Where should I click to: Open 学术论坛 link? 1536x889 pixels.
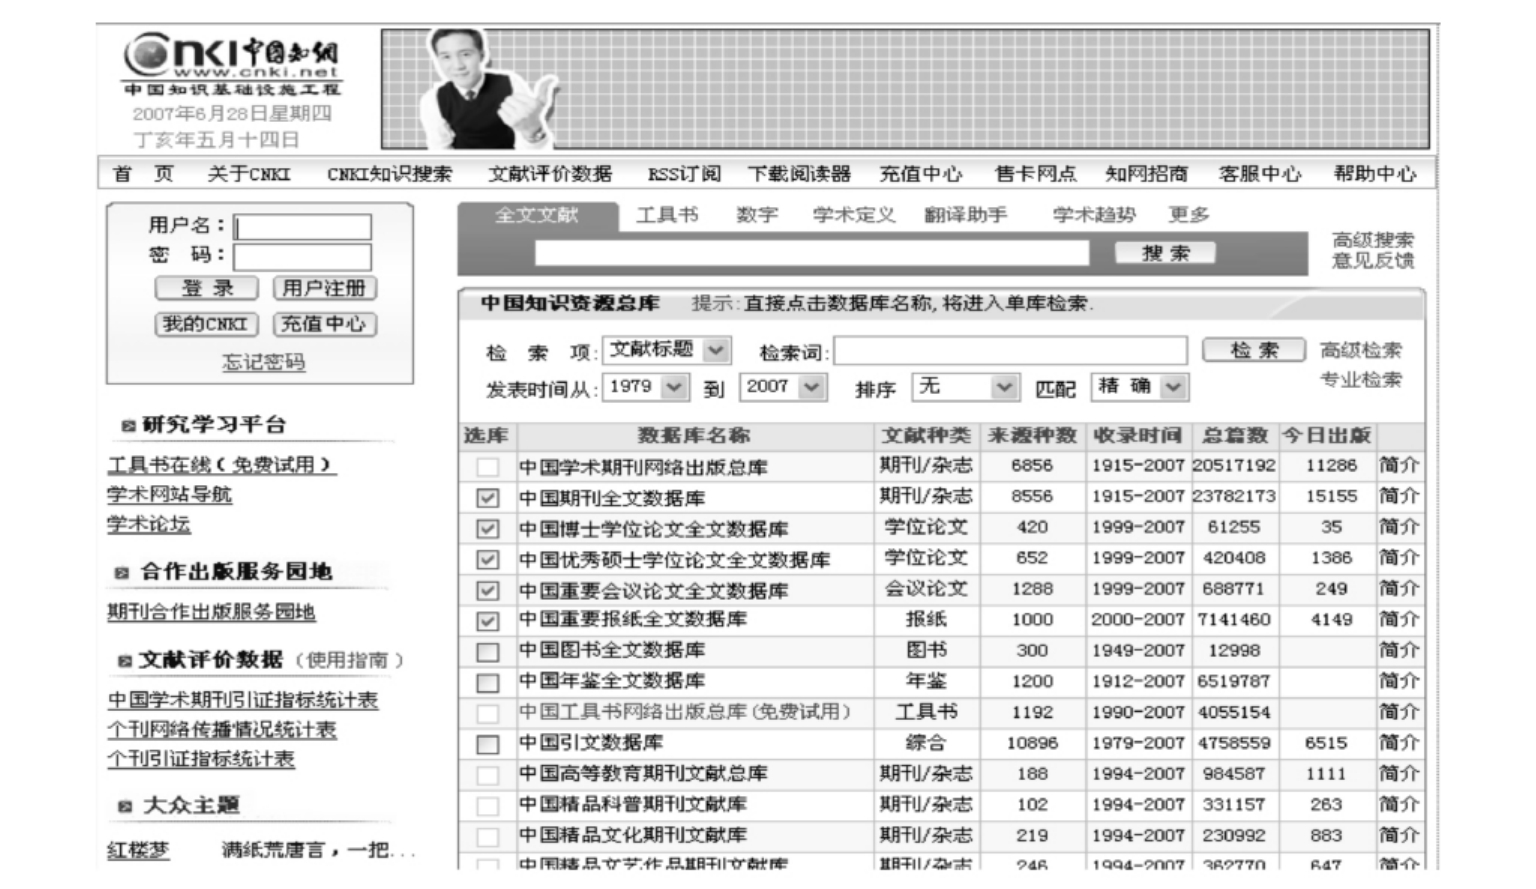tap(149, 524)
